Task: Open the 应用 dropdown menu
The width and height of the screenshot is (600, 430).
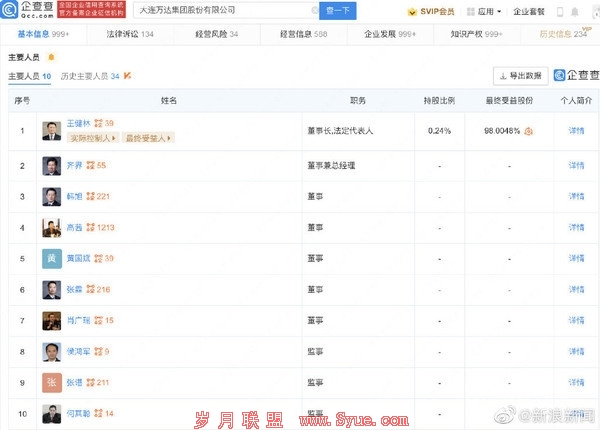Action: point(489,12)
